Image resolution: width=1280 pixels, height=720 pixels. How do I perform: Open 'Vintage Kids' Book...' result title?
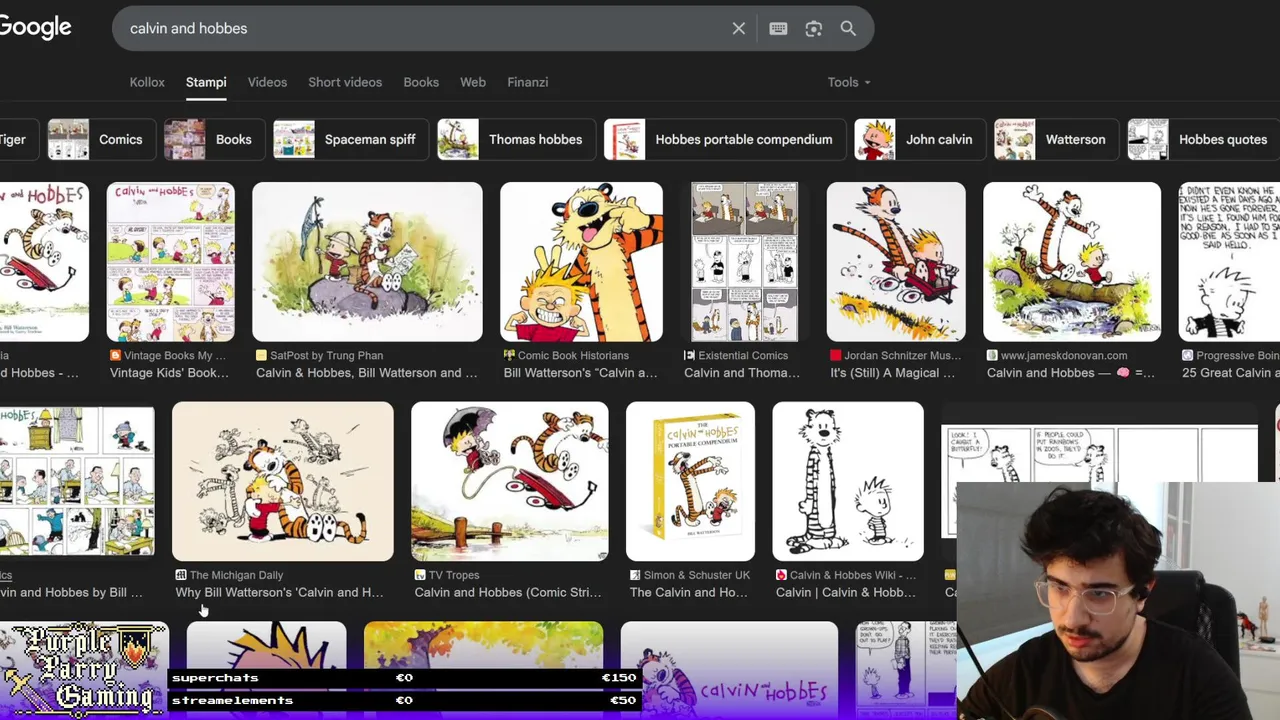(x=169, y=373)
